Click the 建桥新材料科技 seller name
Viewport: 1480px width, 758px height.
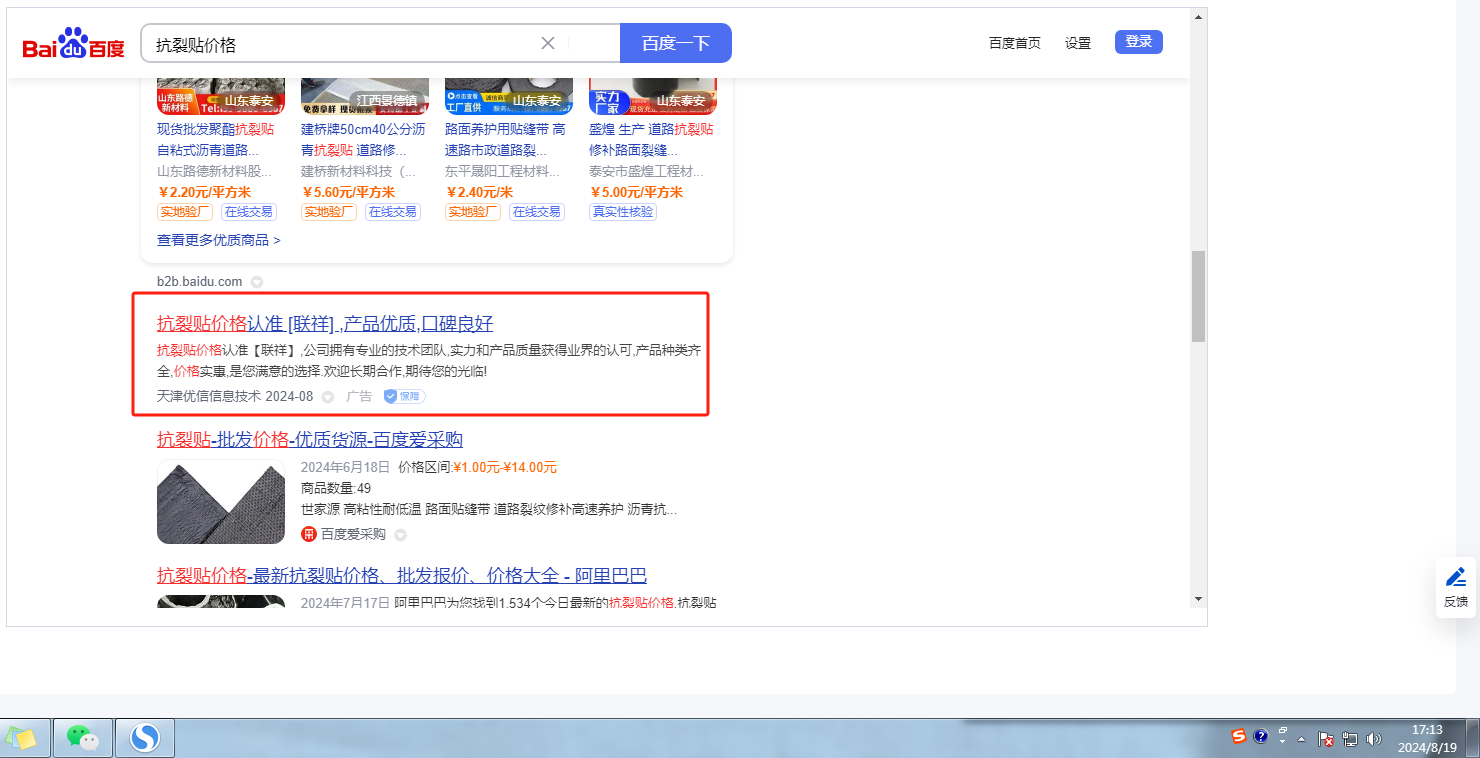coord(358,171)
